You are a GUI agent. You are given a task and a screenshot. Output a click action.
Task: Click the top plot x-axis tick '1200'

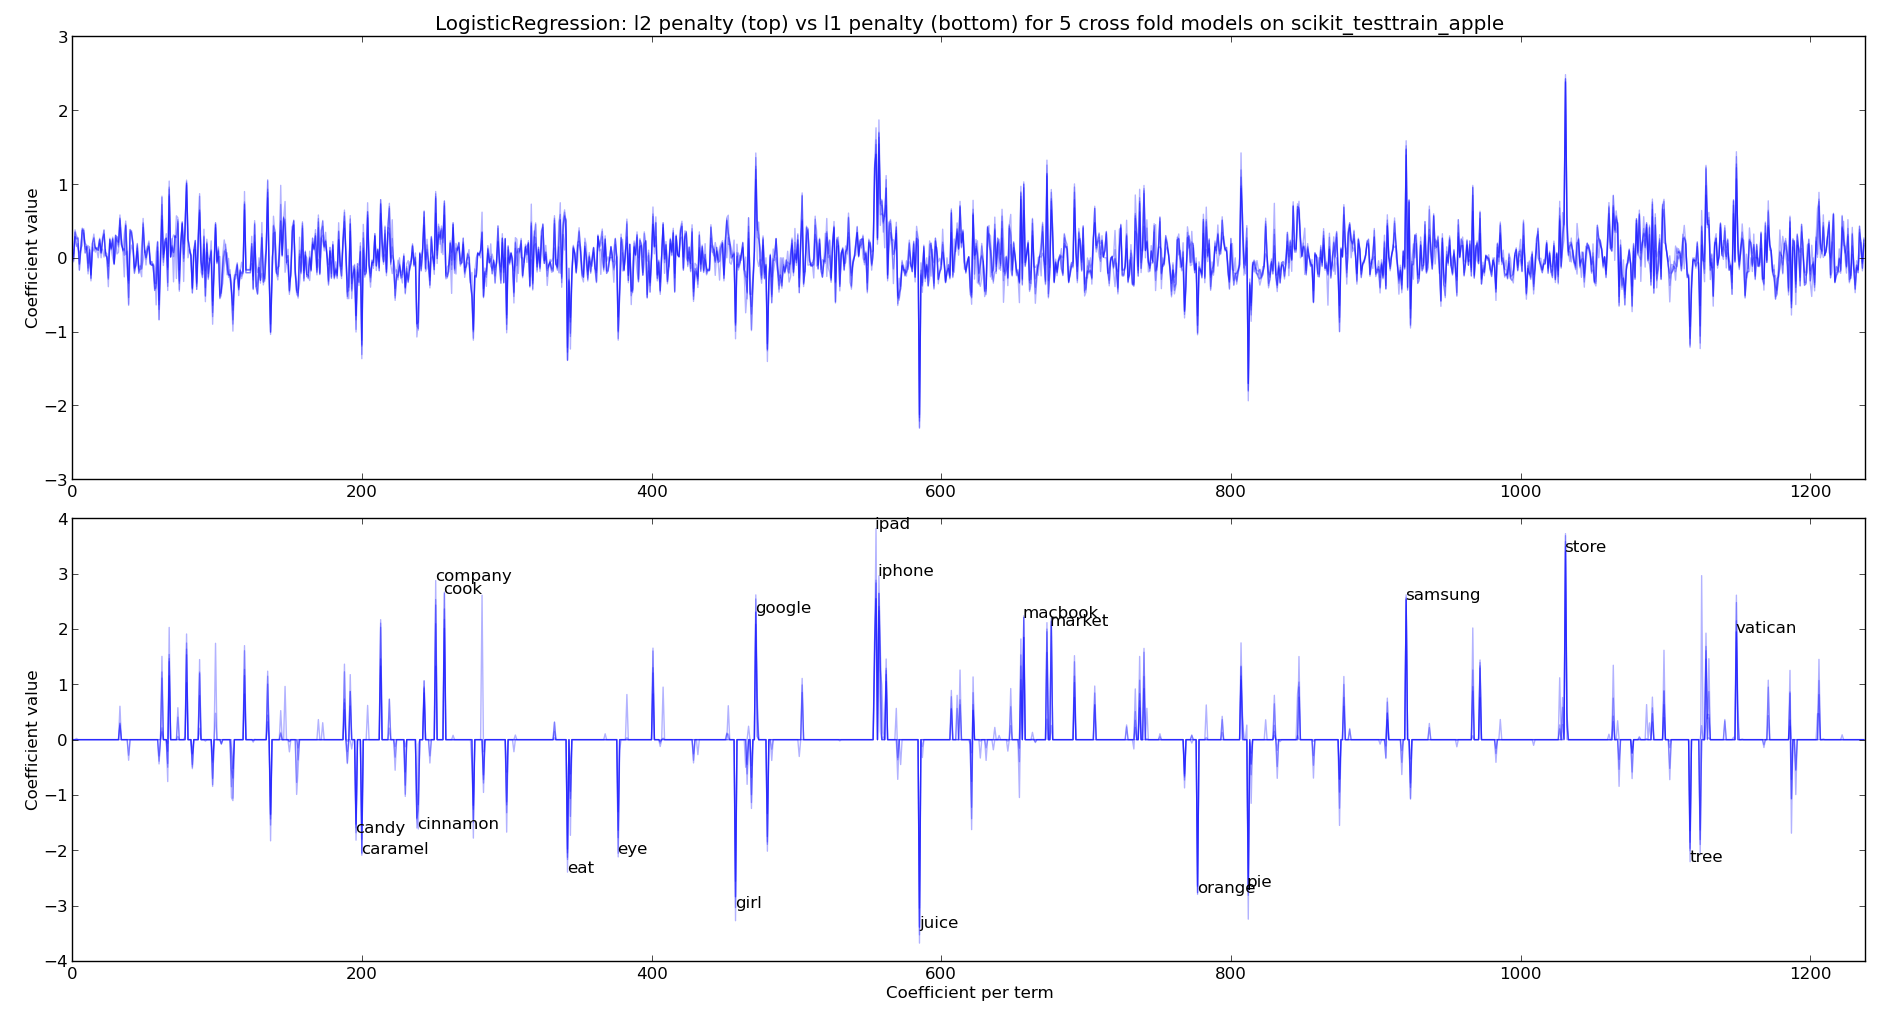pyautogui.click(x=1810, y=491)
